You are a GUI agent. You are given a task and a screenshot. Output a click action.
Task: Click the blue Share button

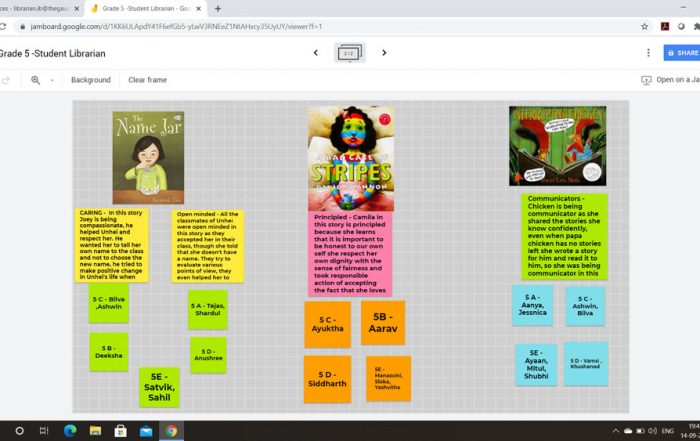[682, 53]
